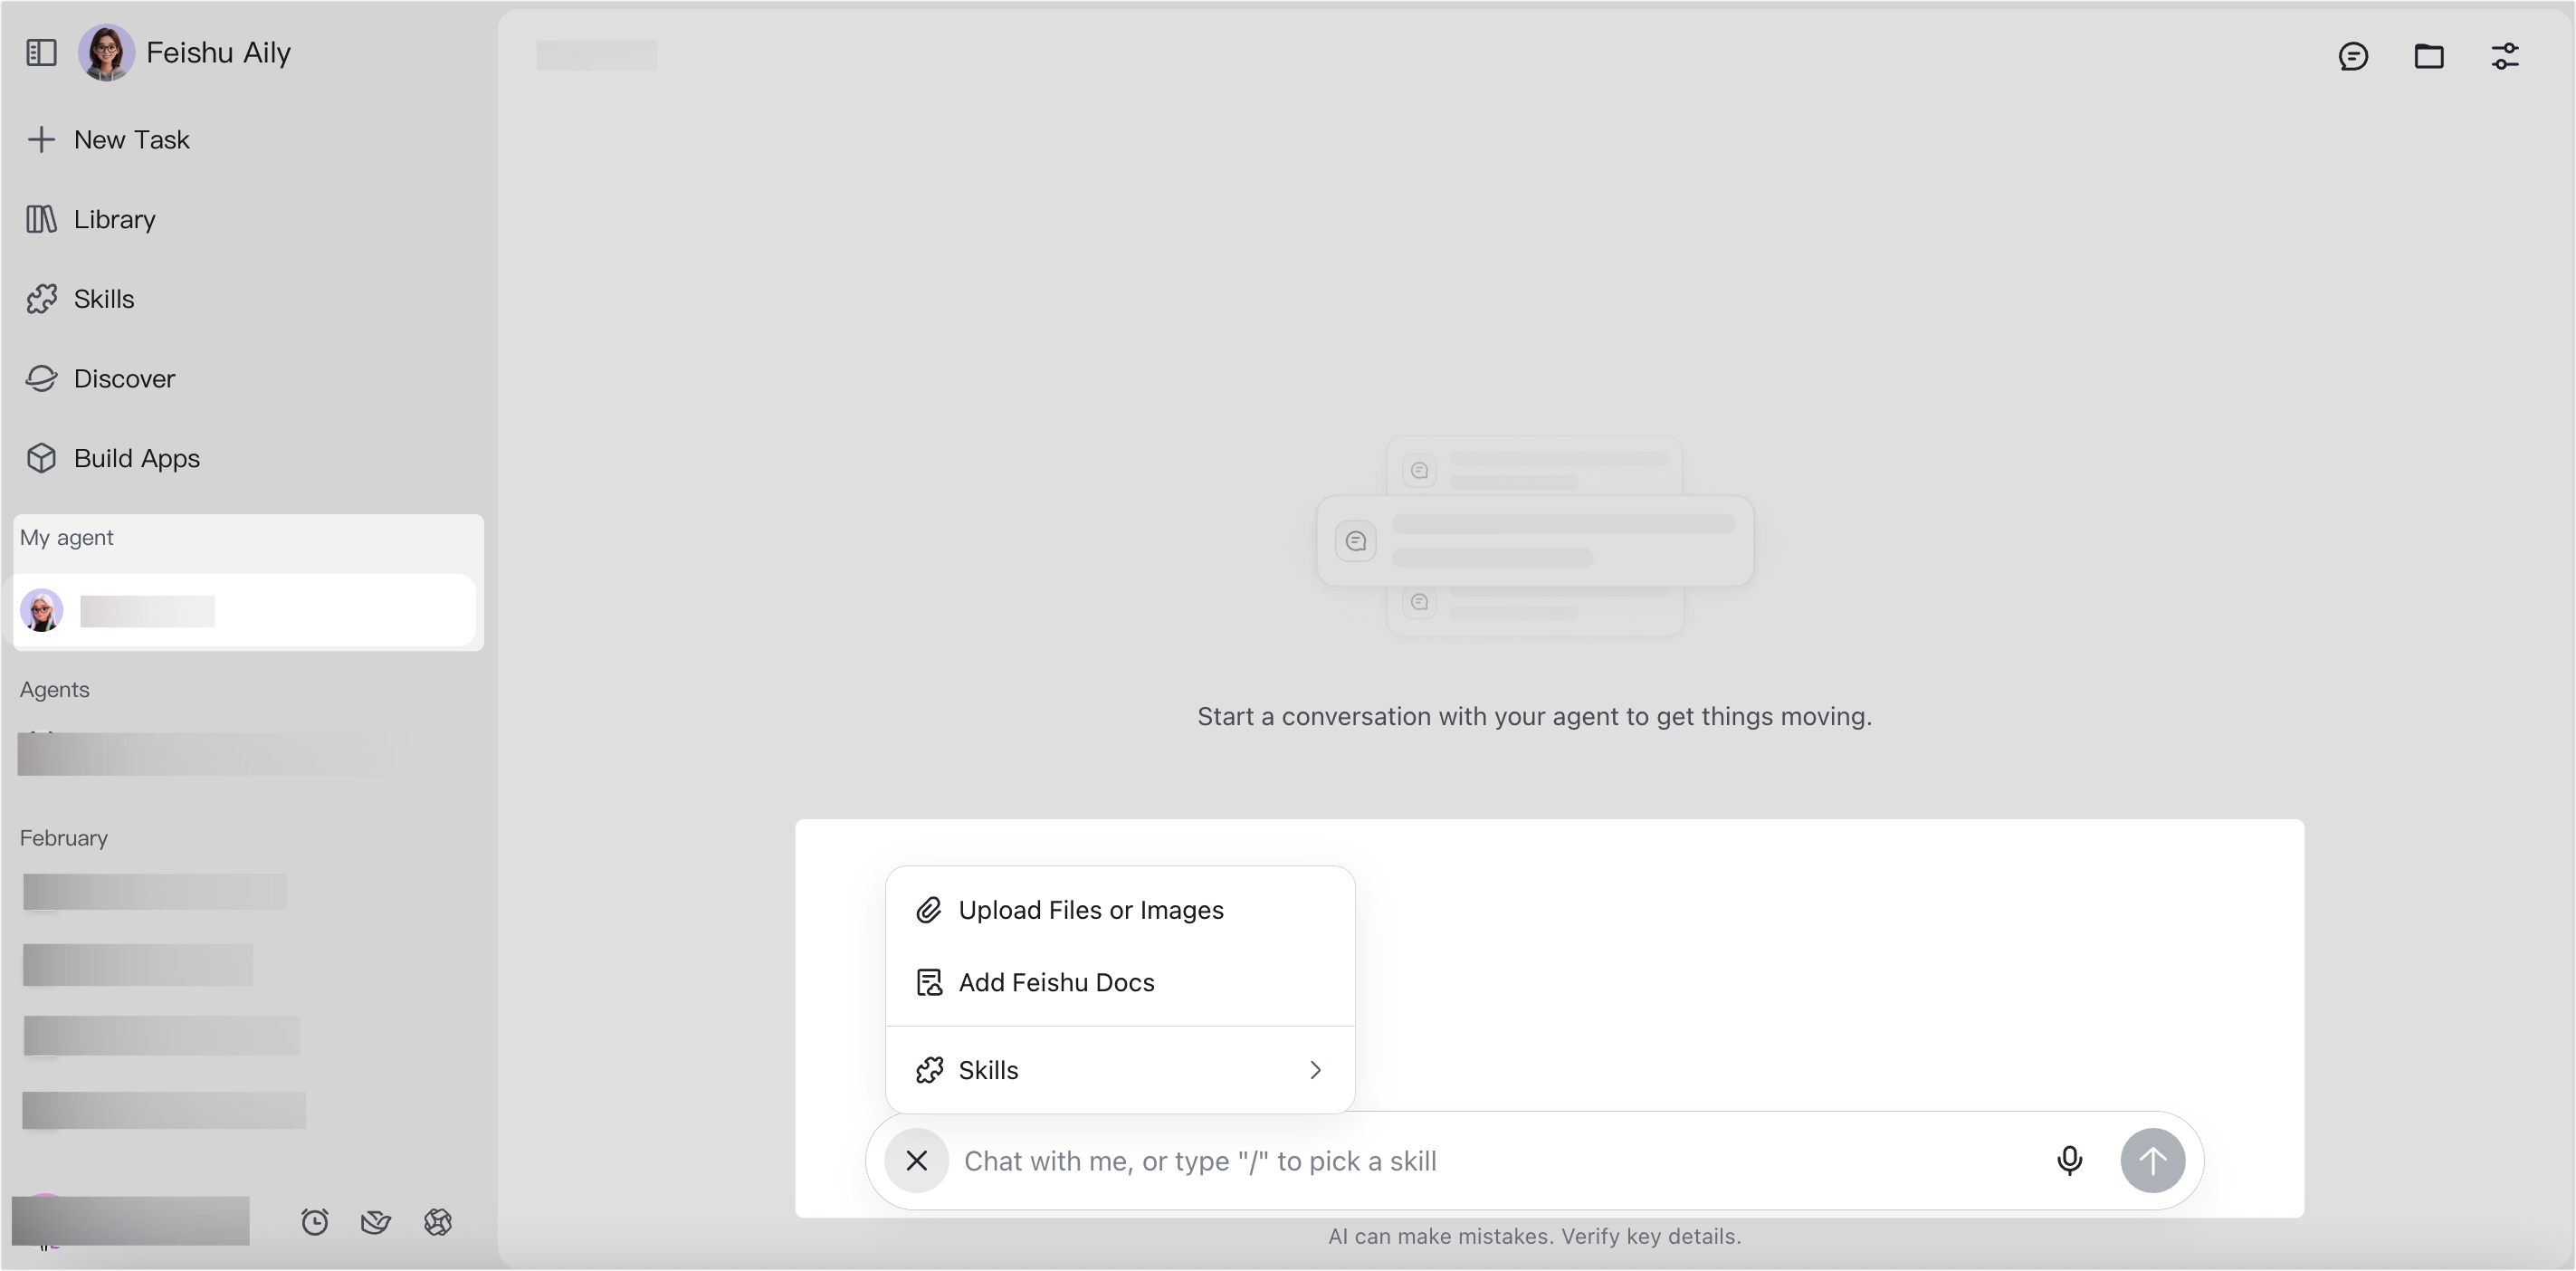Click the Skills puzzle icon in popup
Image resolution: width=2576 pixels, height=1271 pixels.
click(929, 1070)
